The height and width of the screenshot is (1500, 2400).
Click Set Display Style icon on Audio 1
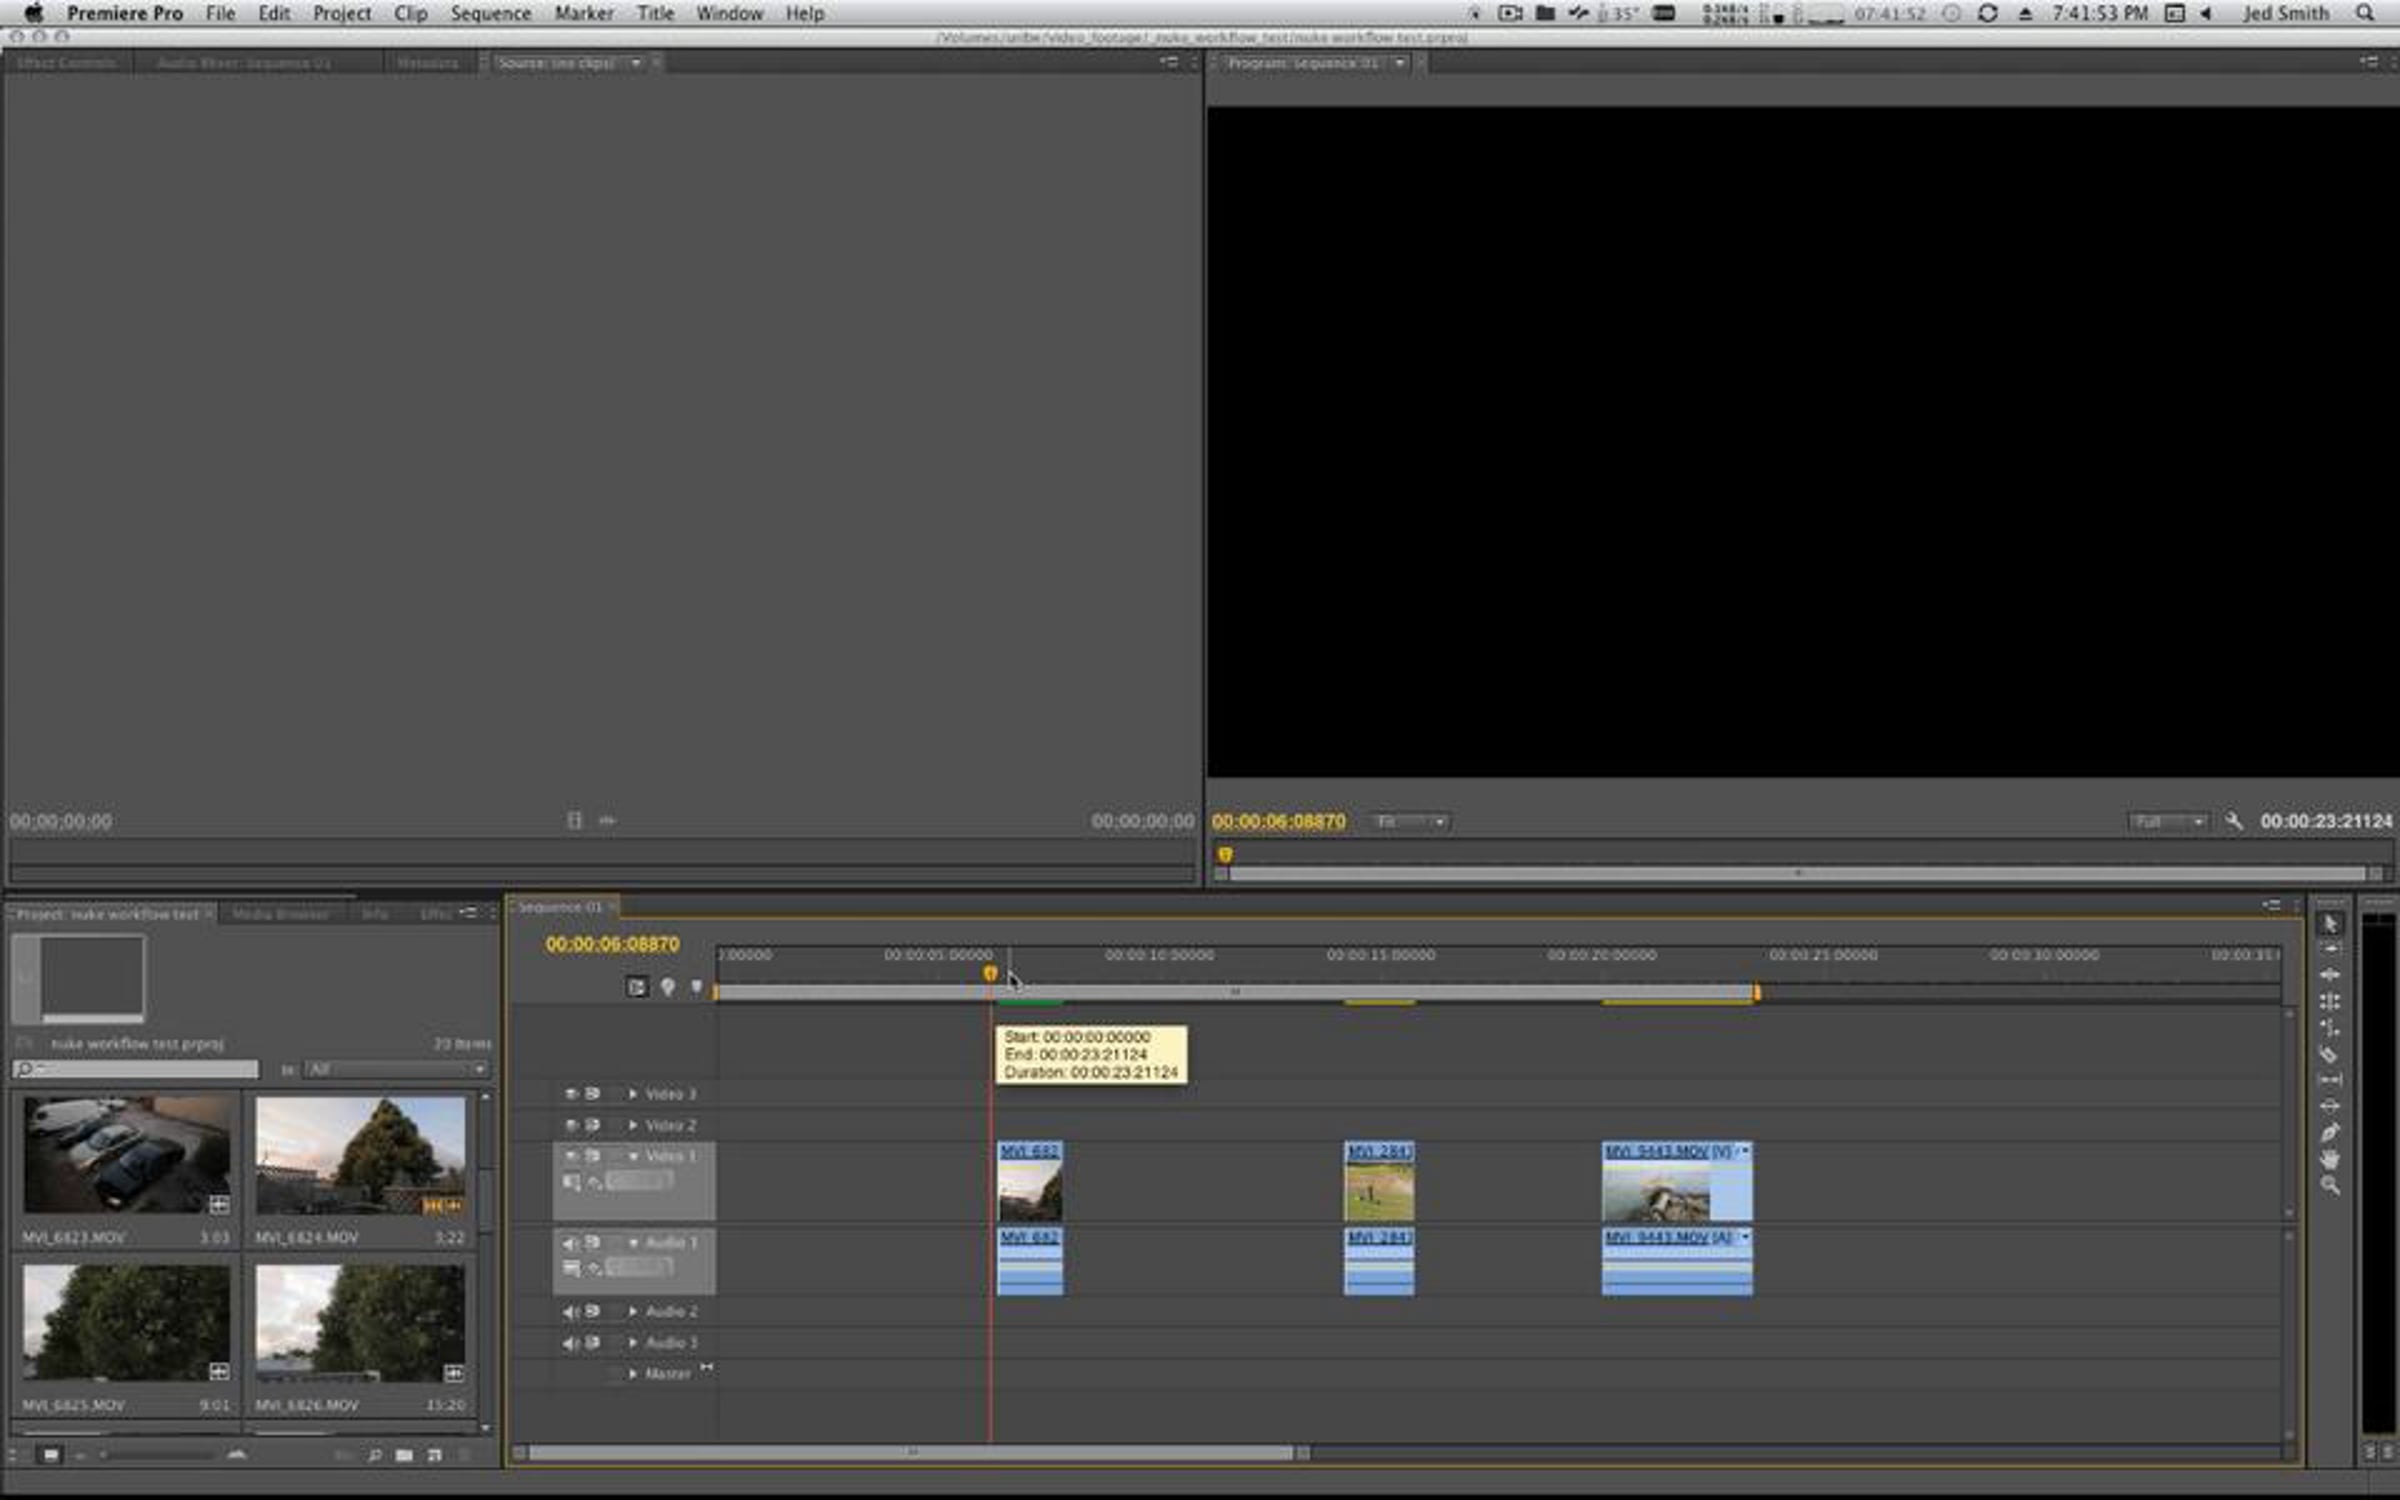[x=571, y=1268]
